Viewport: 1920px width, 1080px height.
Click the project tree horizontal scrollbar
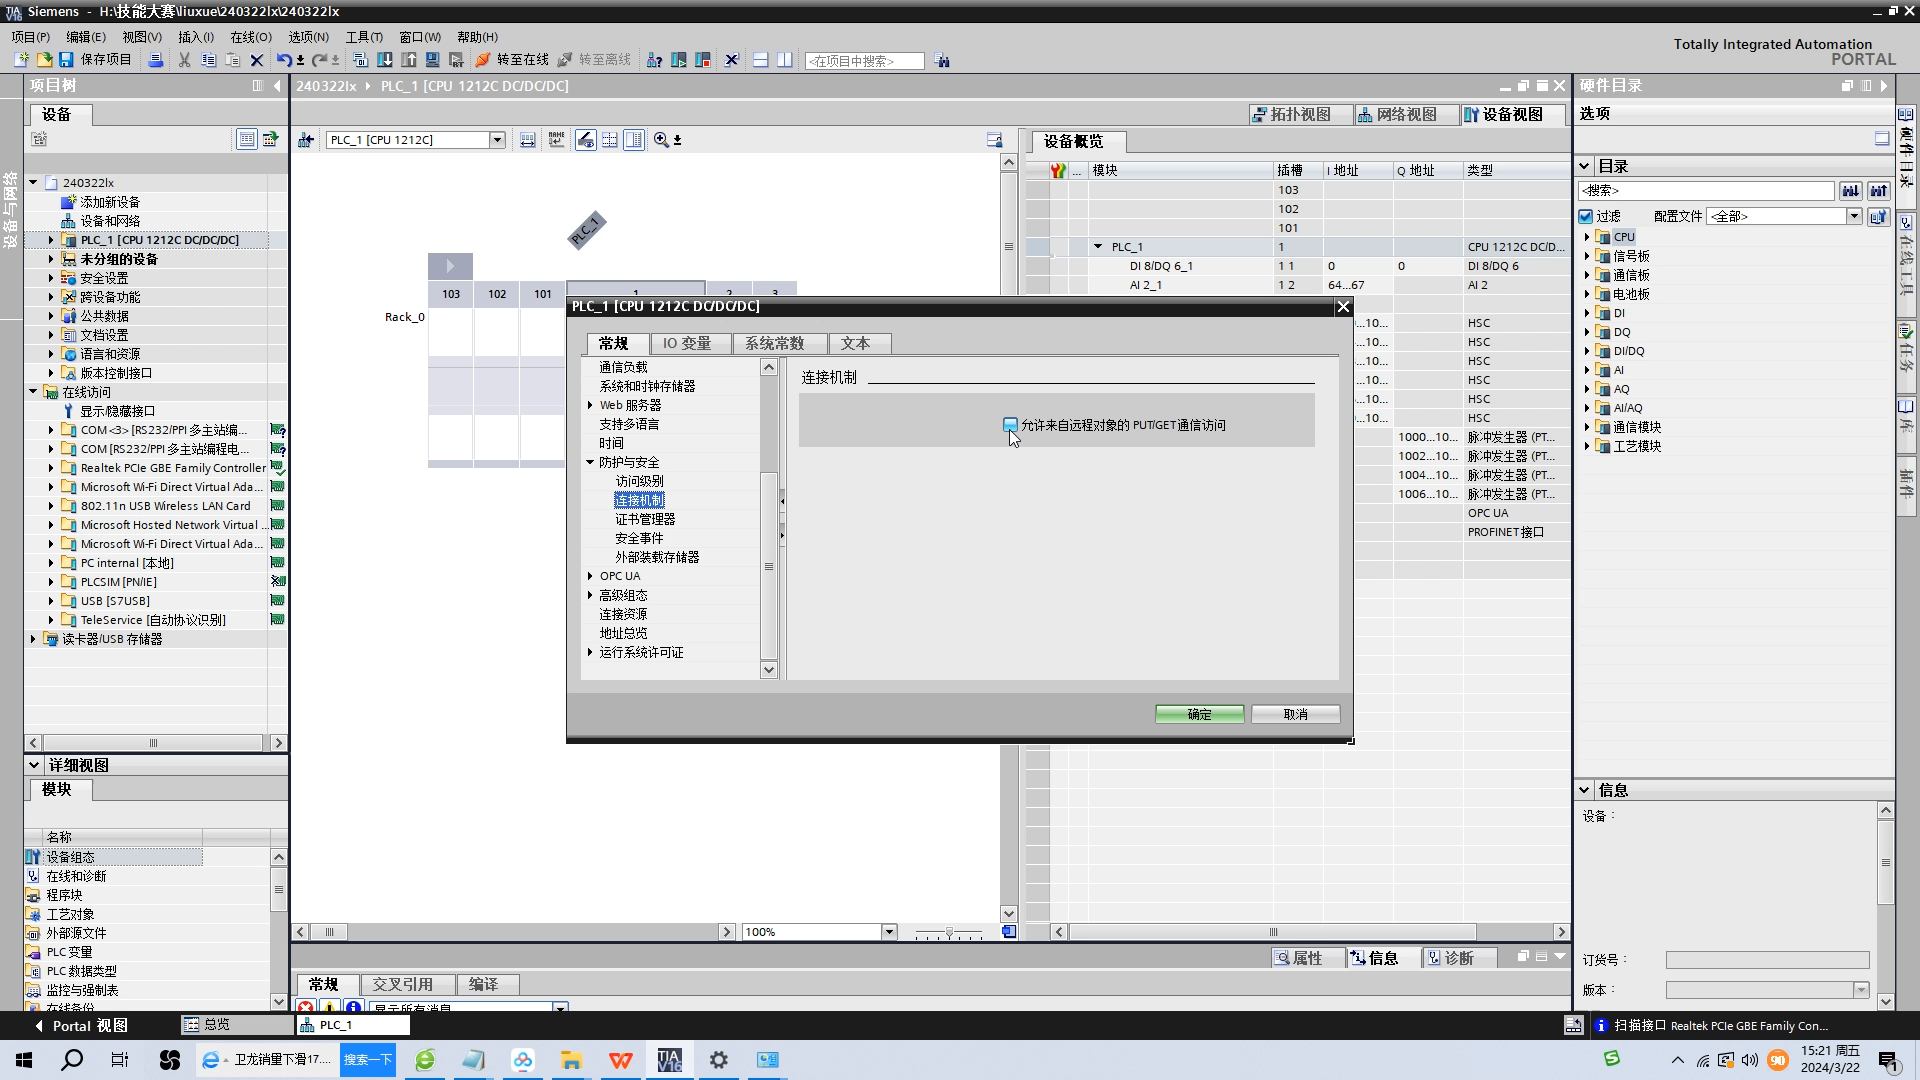tap(154, 743)
